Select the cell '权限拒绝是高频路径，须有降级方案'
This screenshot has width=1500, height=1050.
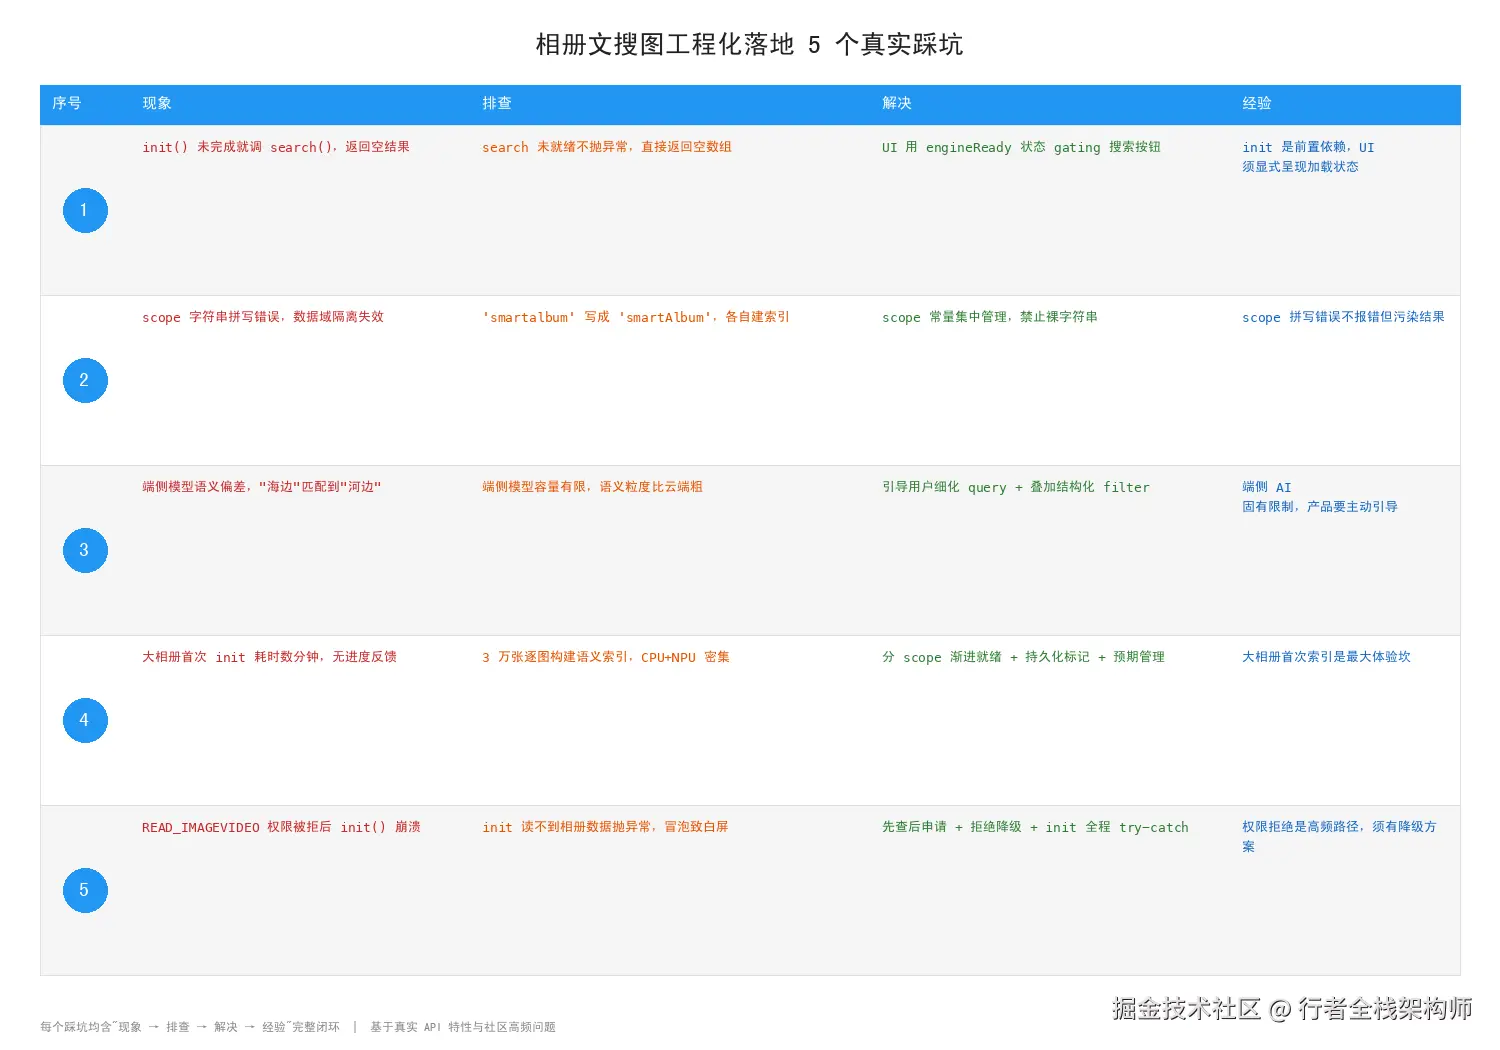coord(1339,837)
